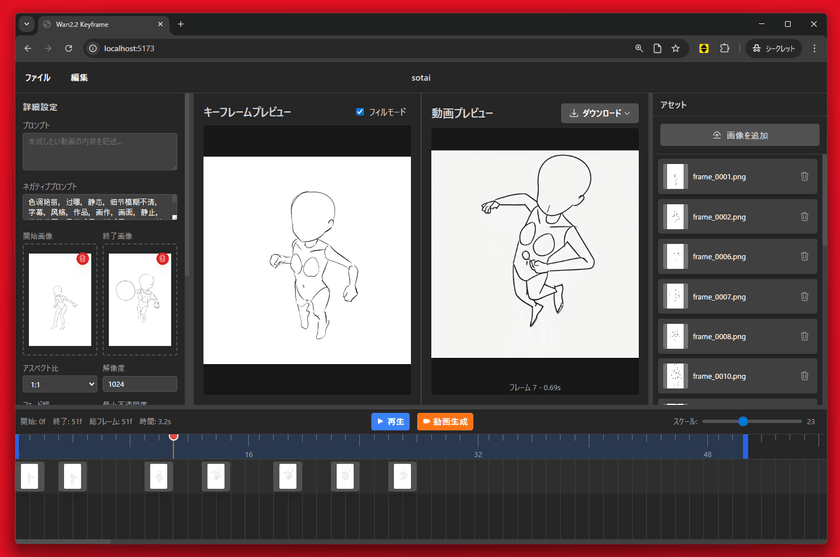
Task: Delete frame_0001.png with its trash icon
Action: click(804, 177)
